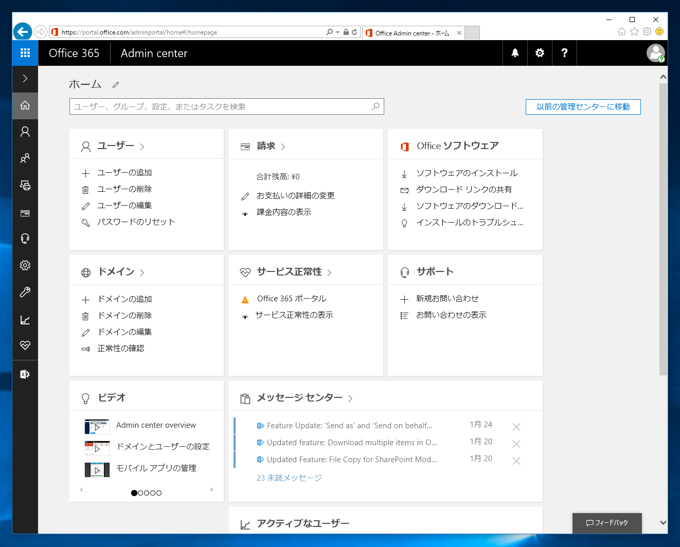
Task: Expand the ユーザー card chevron
Action: coord(142,147)
